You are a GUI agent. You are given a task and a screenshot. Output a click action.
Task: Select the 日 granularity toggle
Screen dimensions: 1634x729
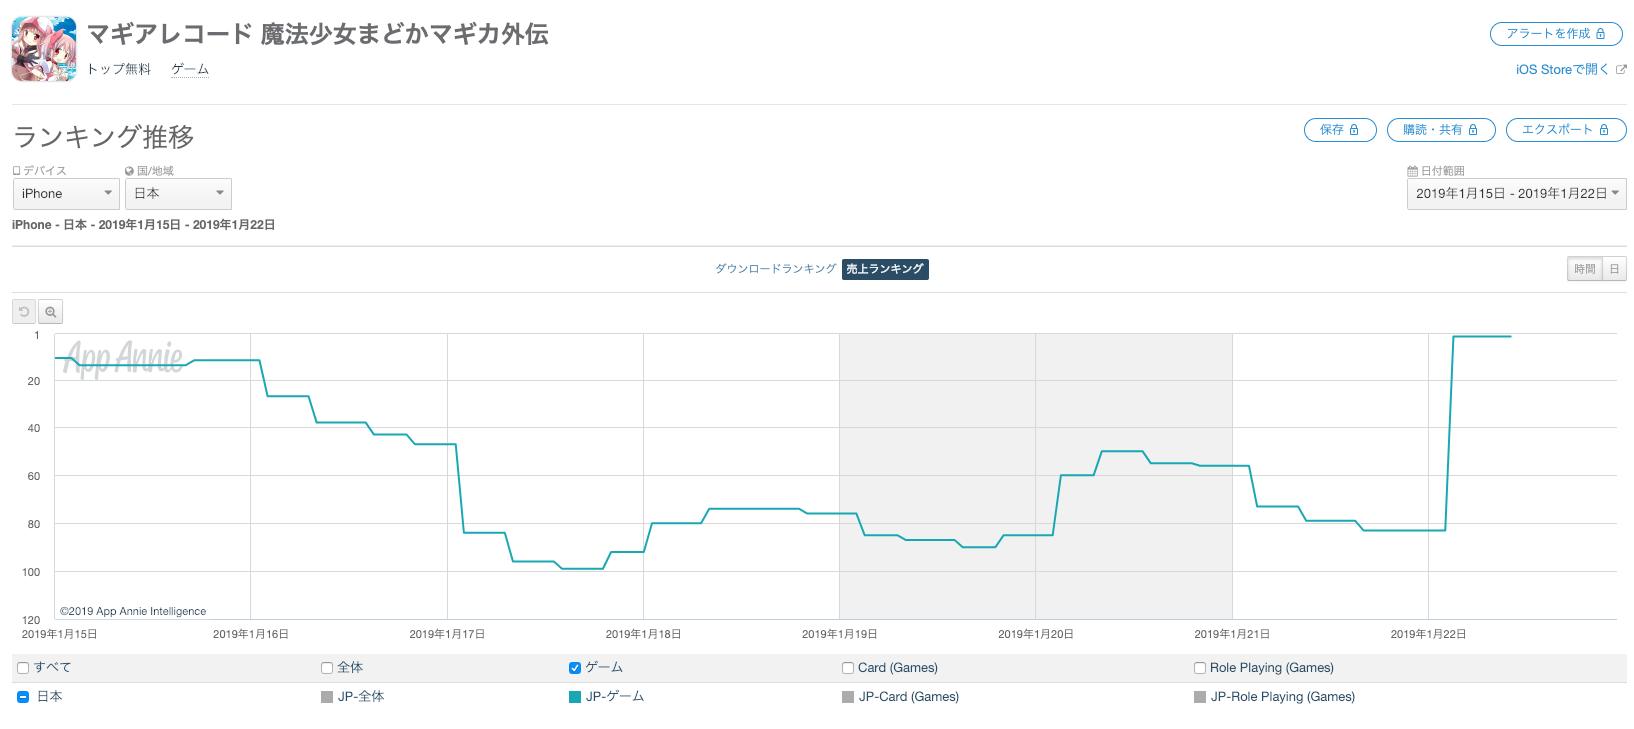click(x=1614, y=269)
